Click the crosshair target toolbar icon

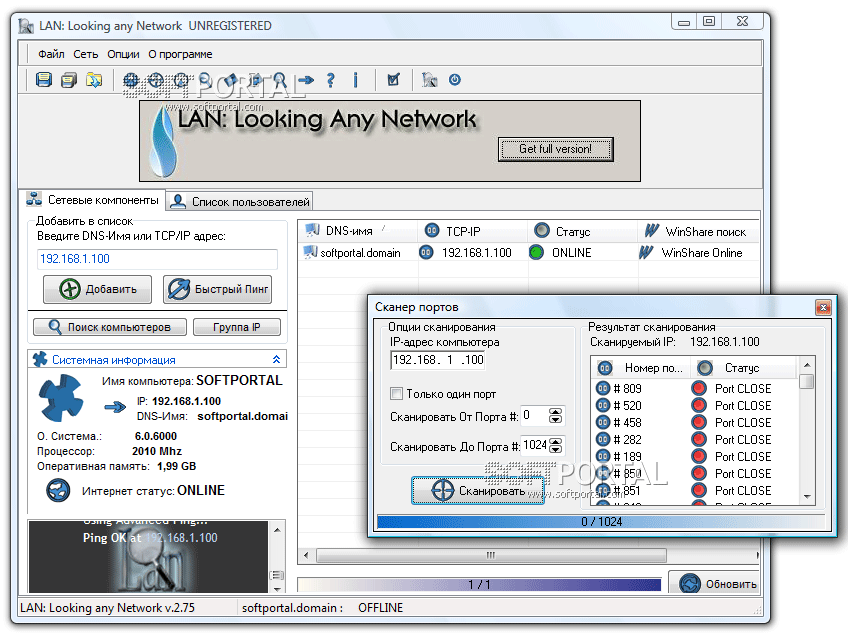coord(156,80)
